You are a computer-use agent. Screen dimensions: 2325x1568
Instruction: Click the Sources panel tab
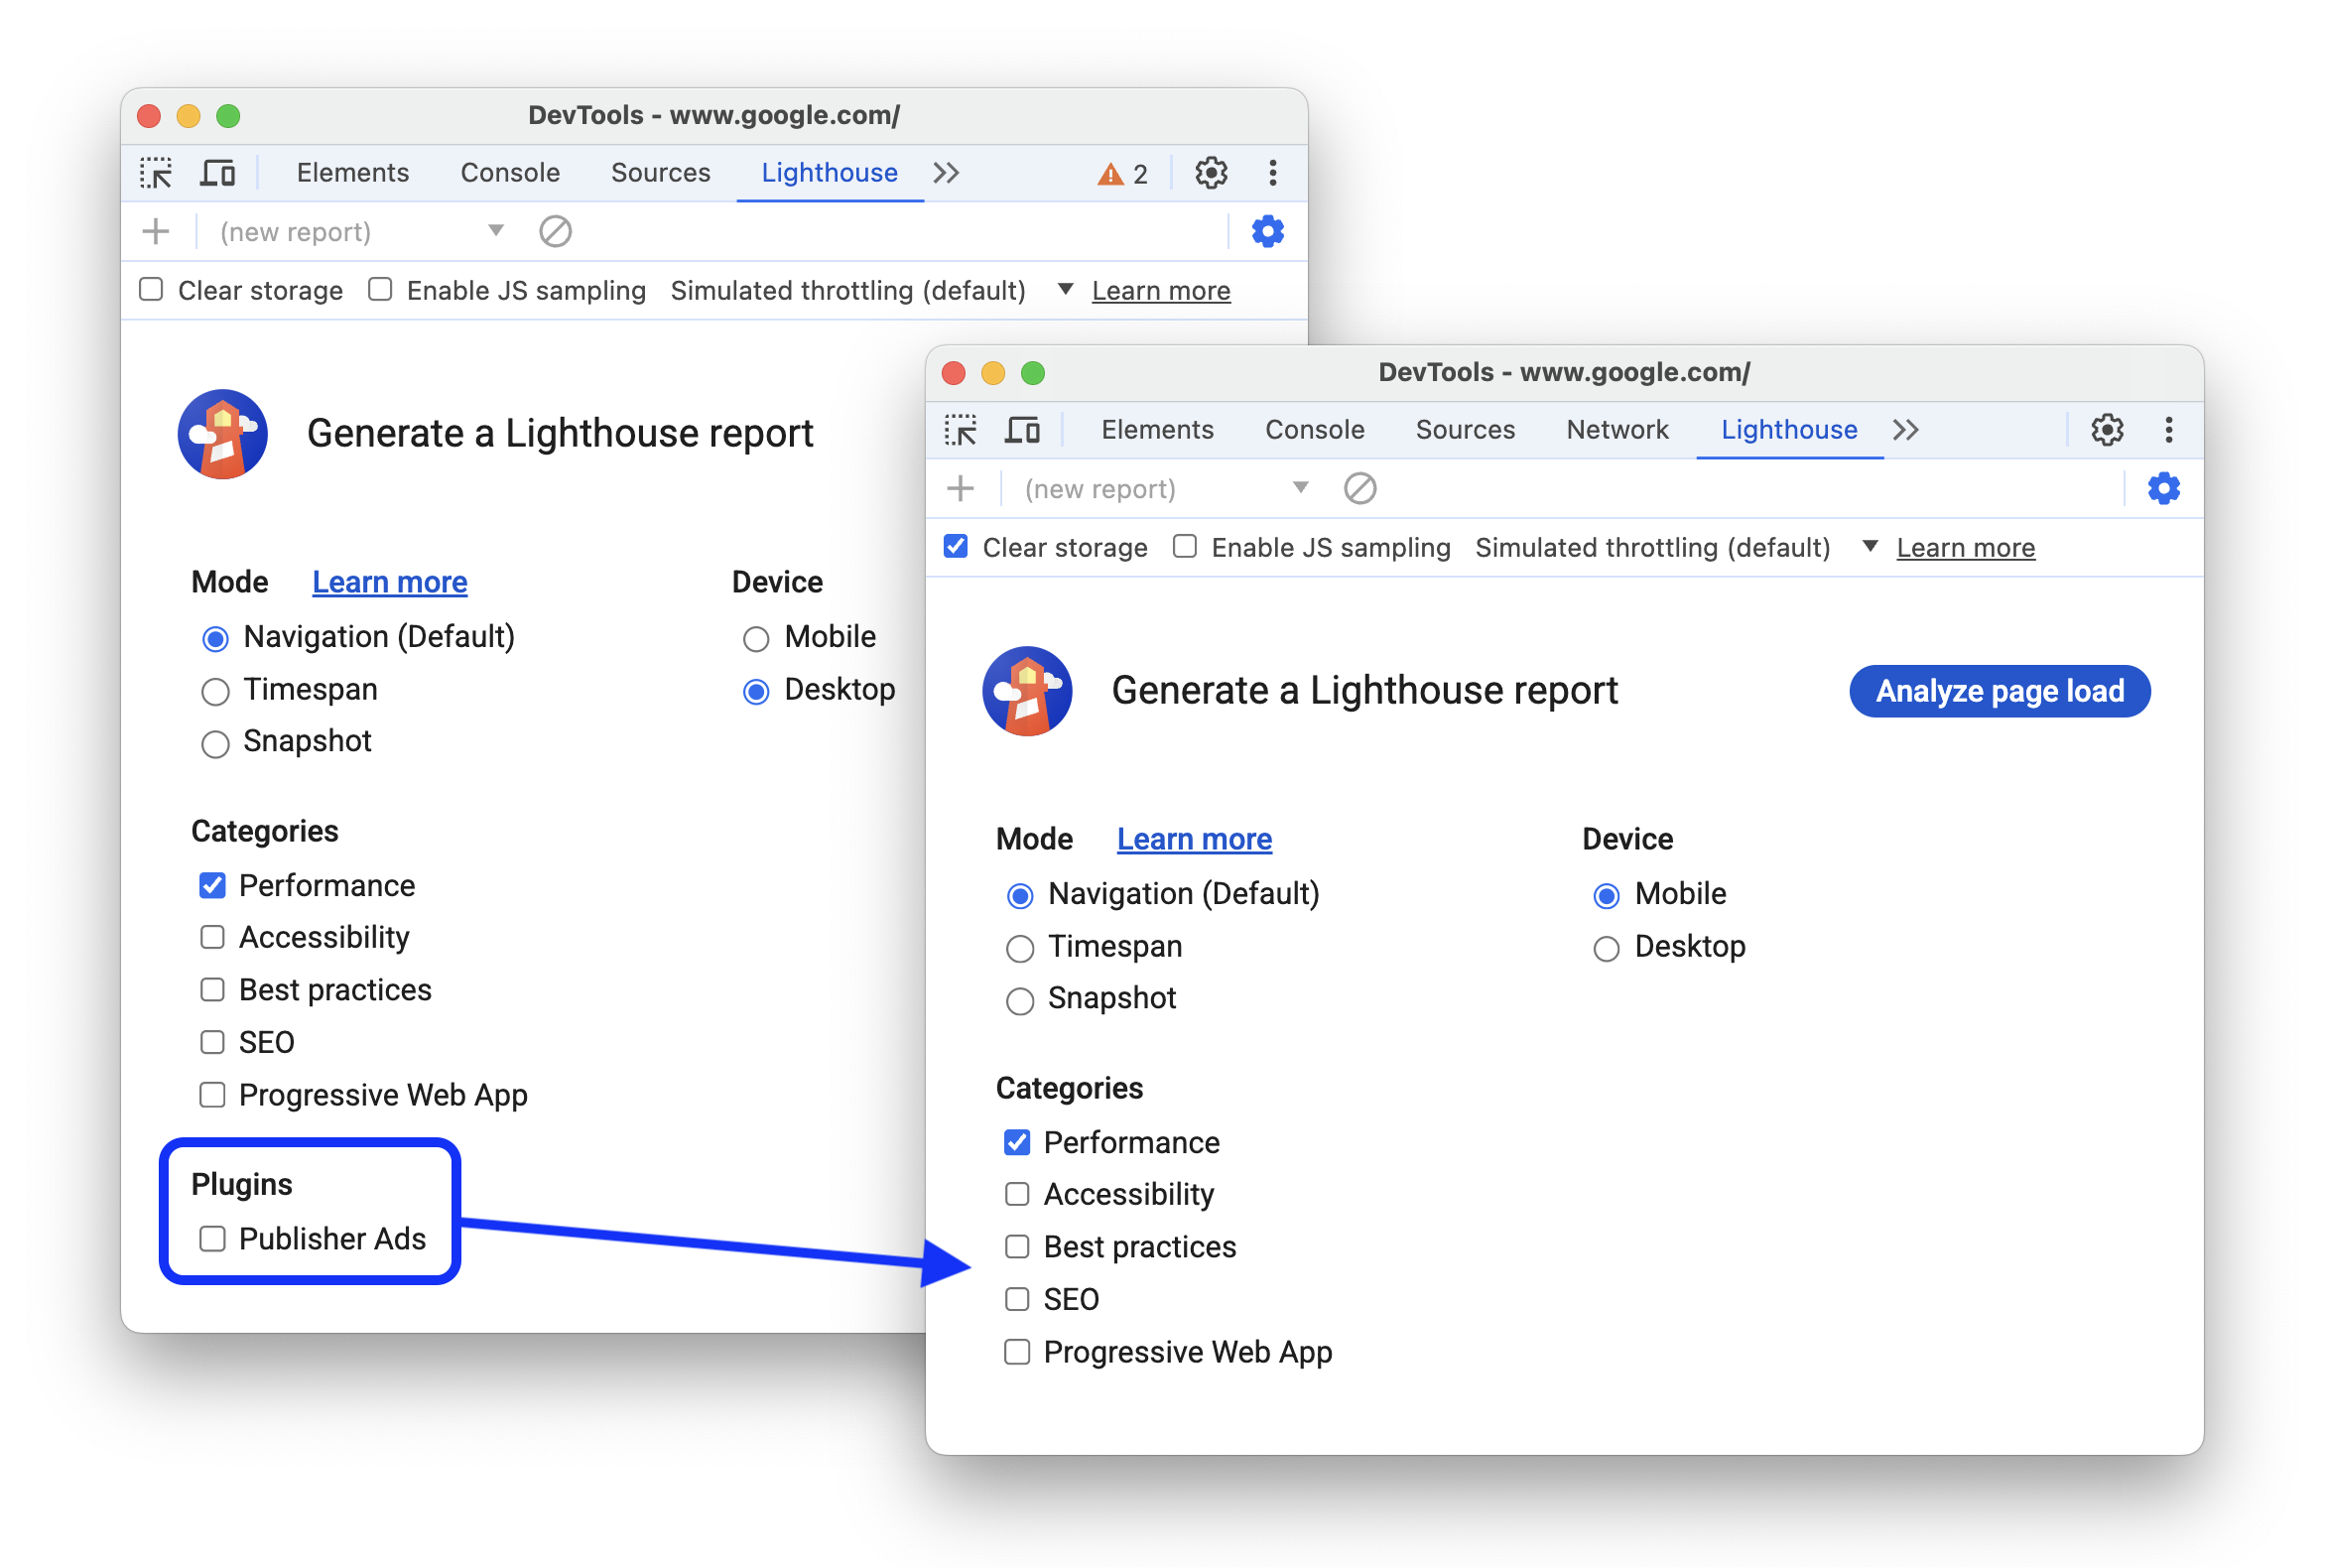[x=661, y=174]
